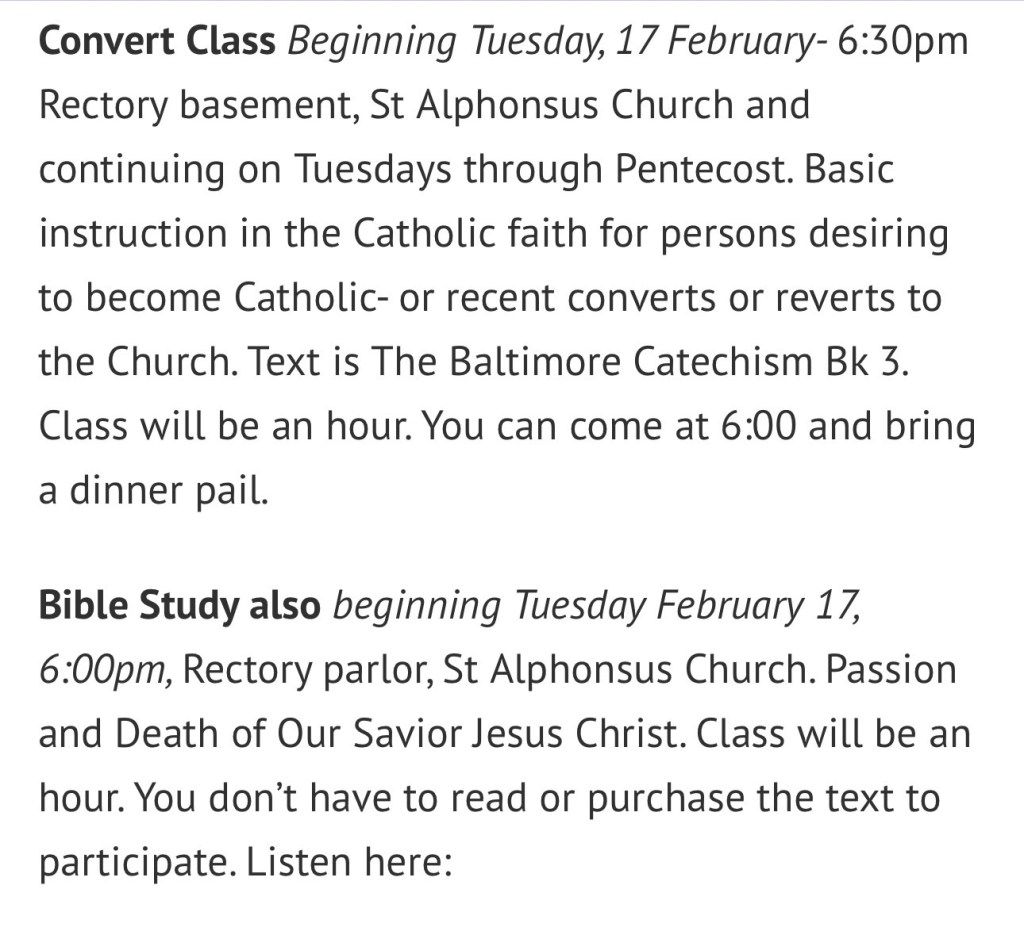Click the bold "Convert Class" heading
1024x931 pixels.
click(156, 41)
